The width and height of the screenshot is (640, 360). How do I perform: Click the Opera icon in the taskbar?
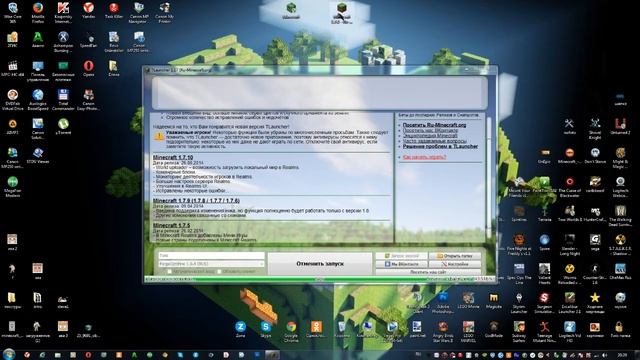[88, 355]
